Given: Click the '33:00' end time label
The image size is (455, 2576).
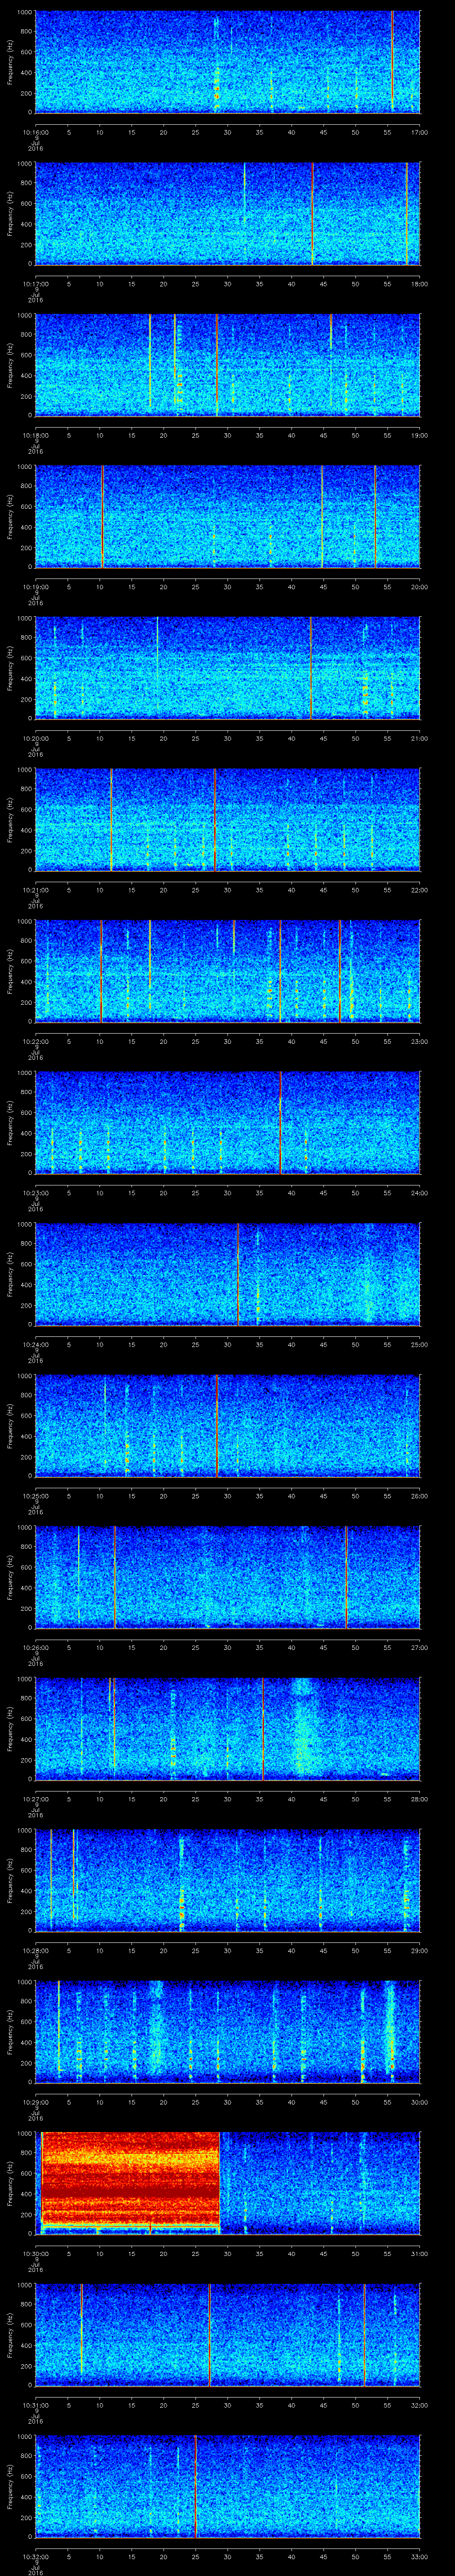Looking at the screenshot, I should 419,2556.
